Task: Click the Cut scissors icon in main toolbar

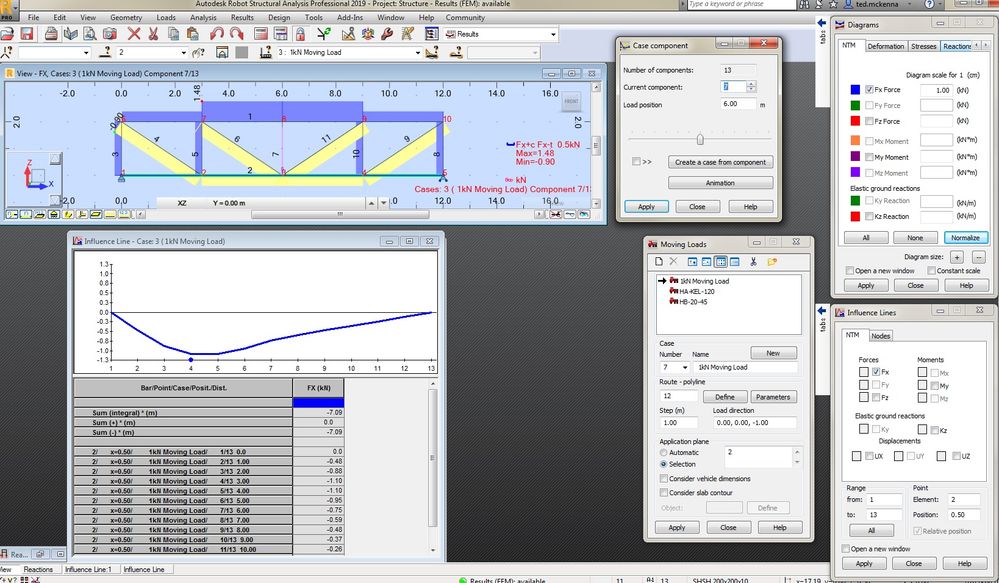Action: point(154,34)
